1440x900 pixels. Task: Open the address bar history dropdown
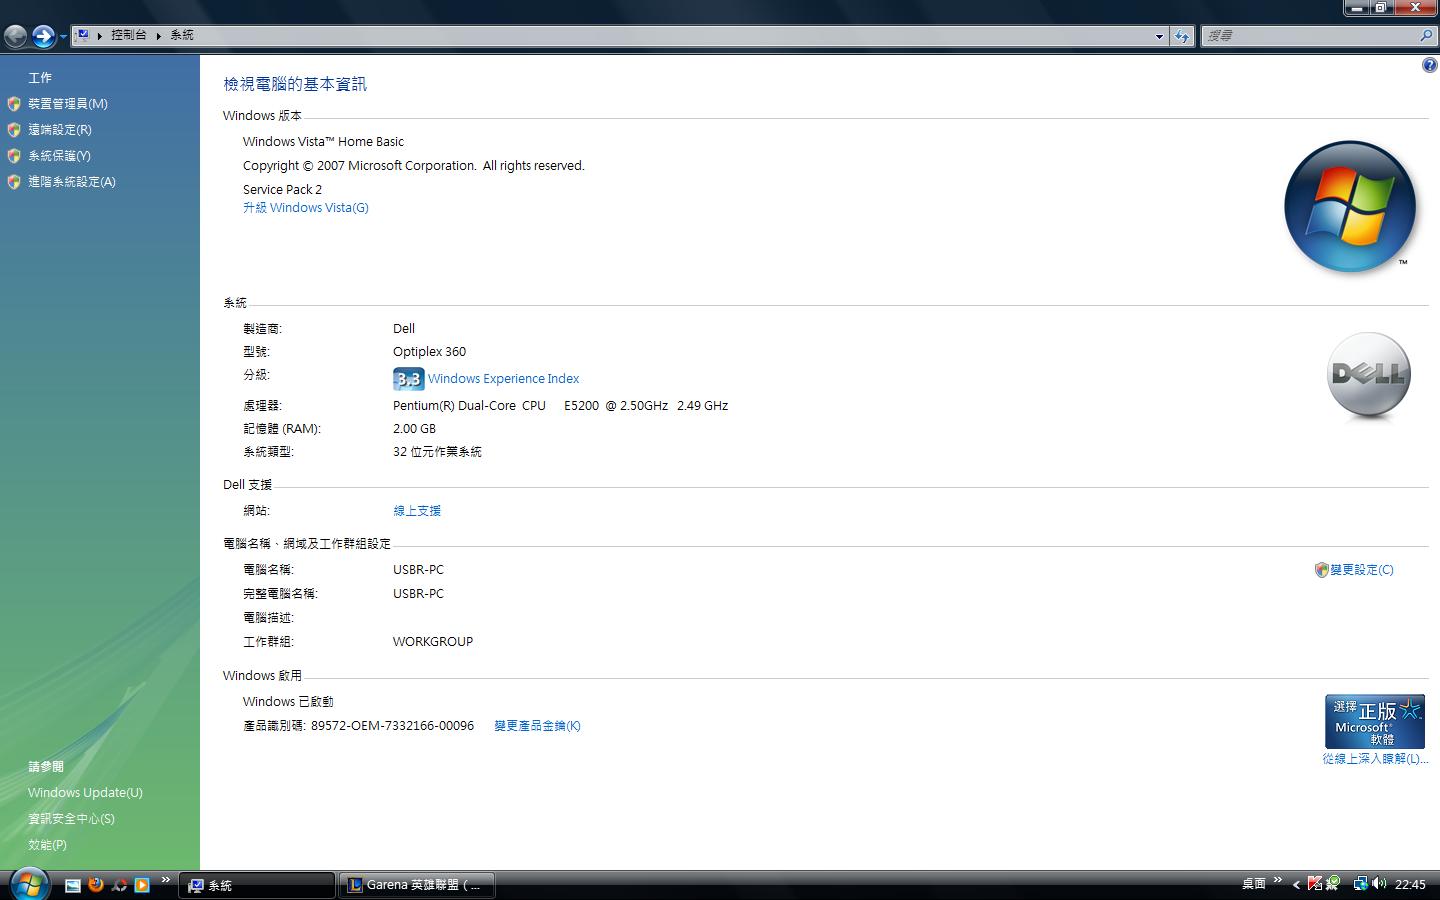(1159, 36)
